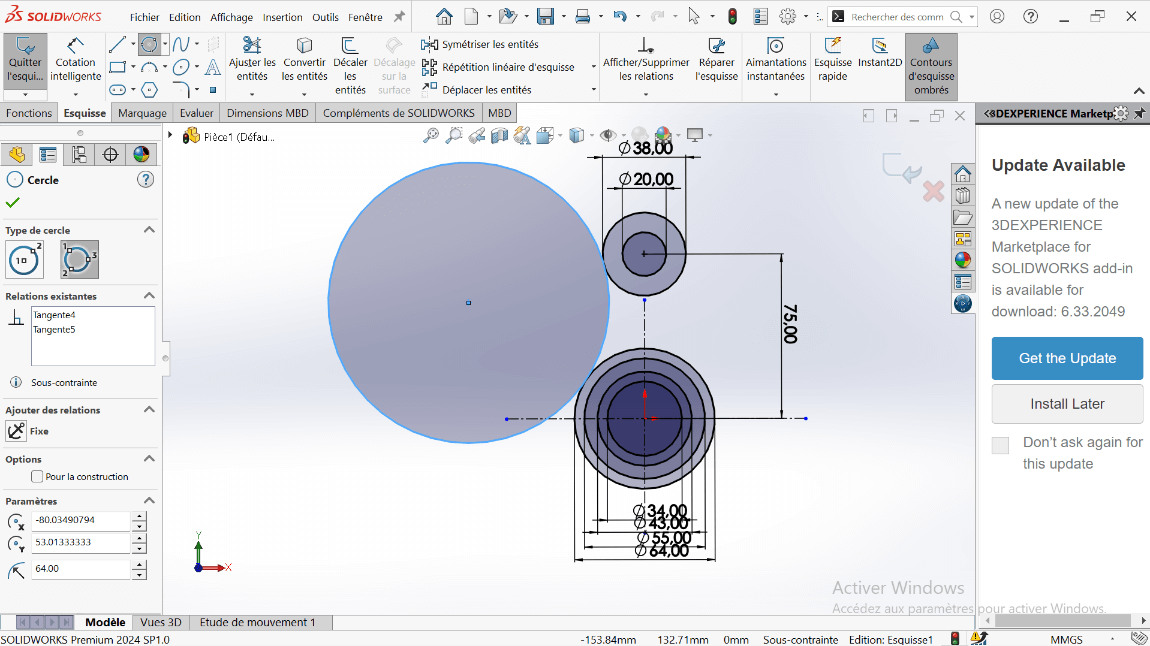
Task: Check Don't ask again for this update
Action: (x=1000, y=446)
